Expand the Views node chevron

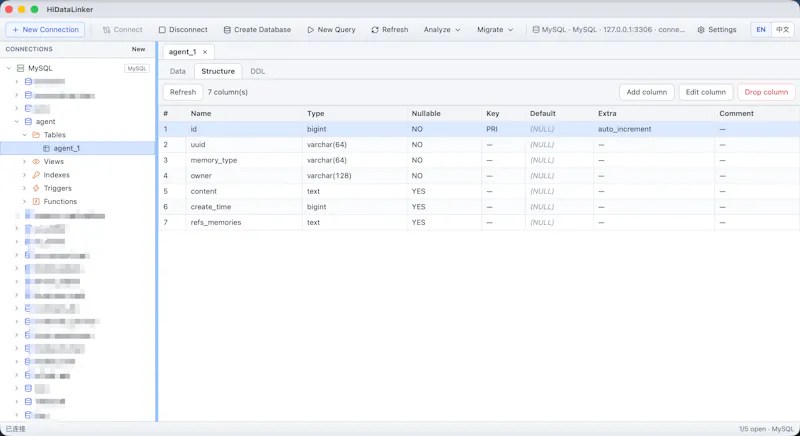click(x=24, y=161)
